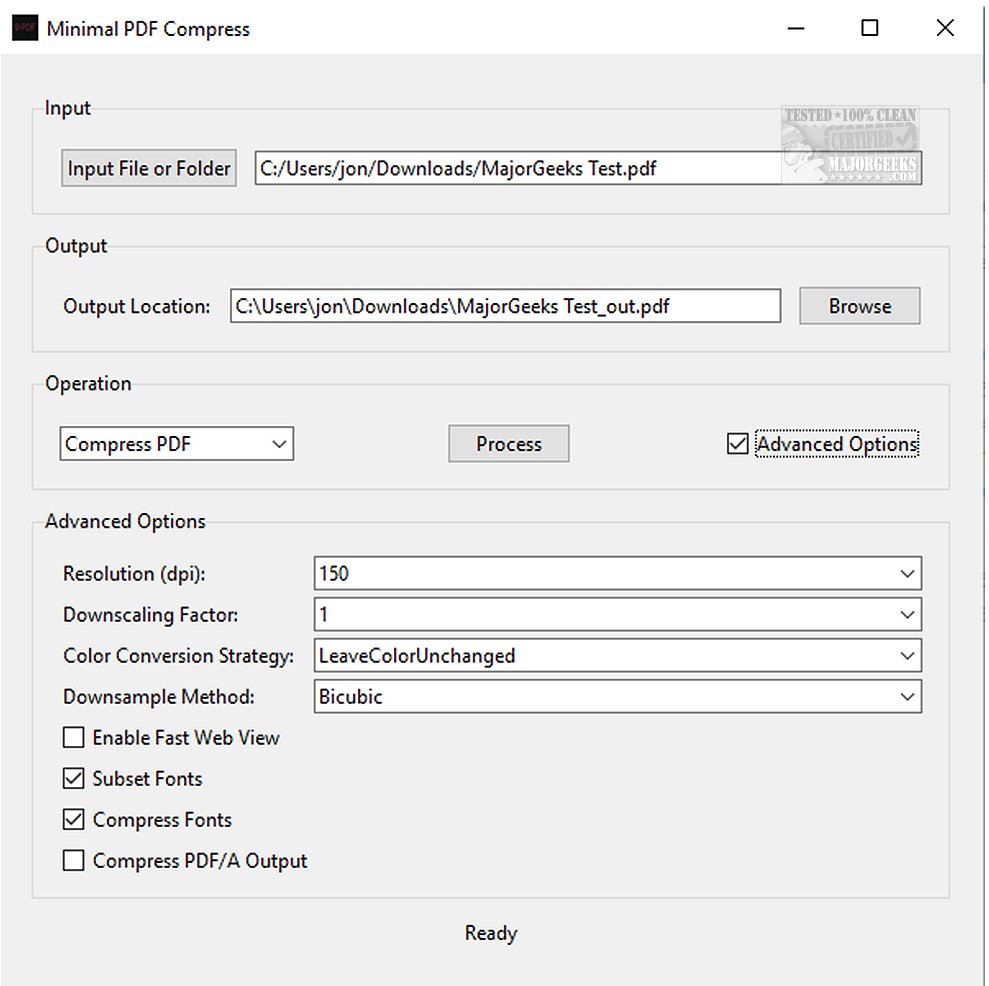Screen dimensions: 989x986
Task: Expand the Downscaling Factor dropdown
Action: tap(907, 614)
